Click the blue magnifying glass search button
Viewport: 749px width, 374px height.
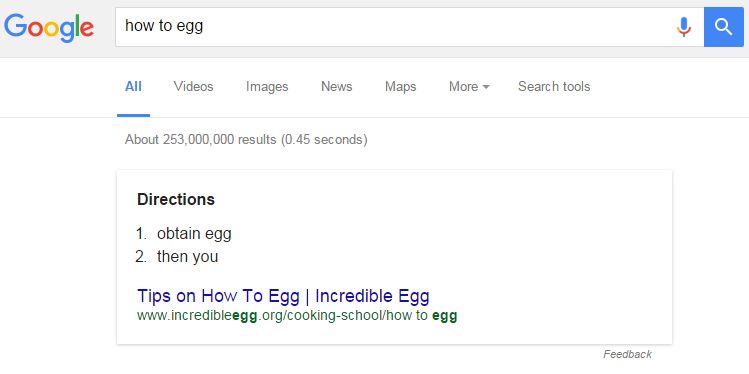(724, 27)
